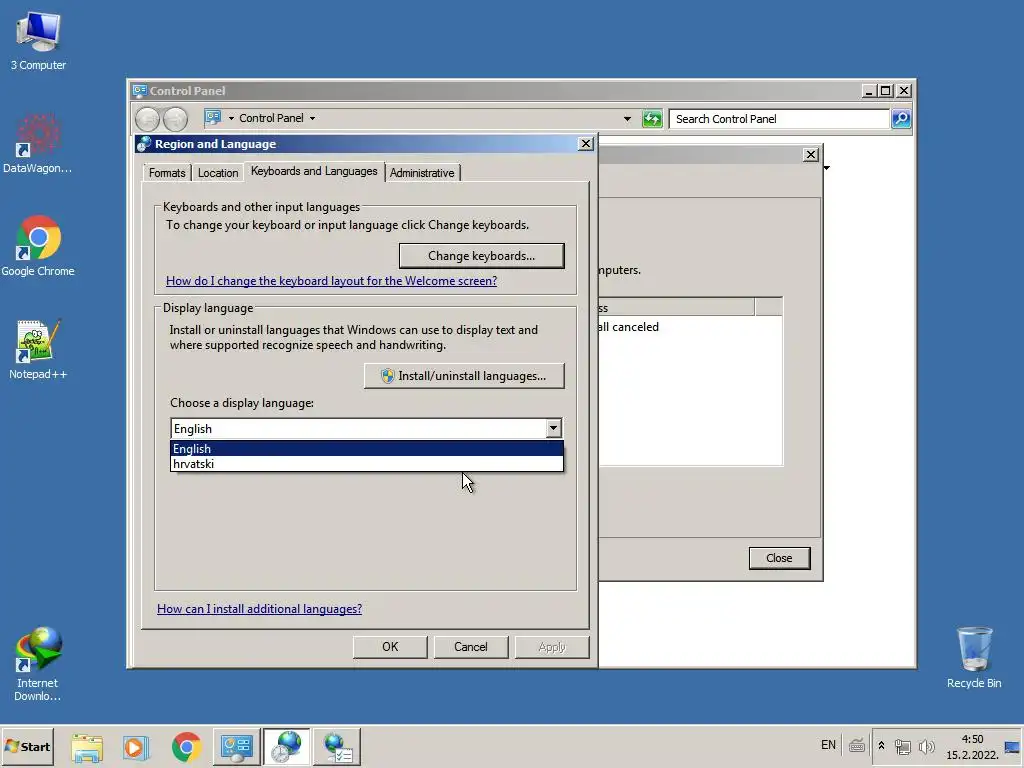1024x768 pixels.
Task: Maximize the Control Panel window
Action: point(886,91)
